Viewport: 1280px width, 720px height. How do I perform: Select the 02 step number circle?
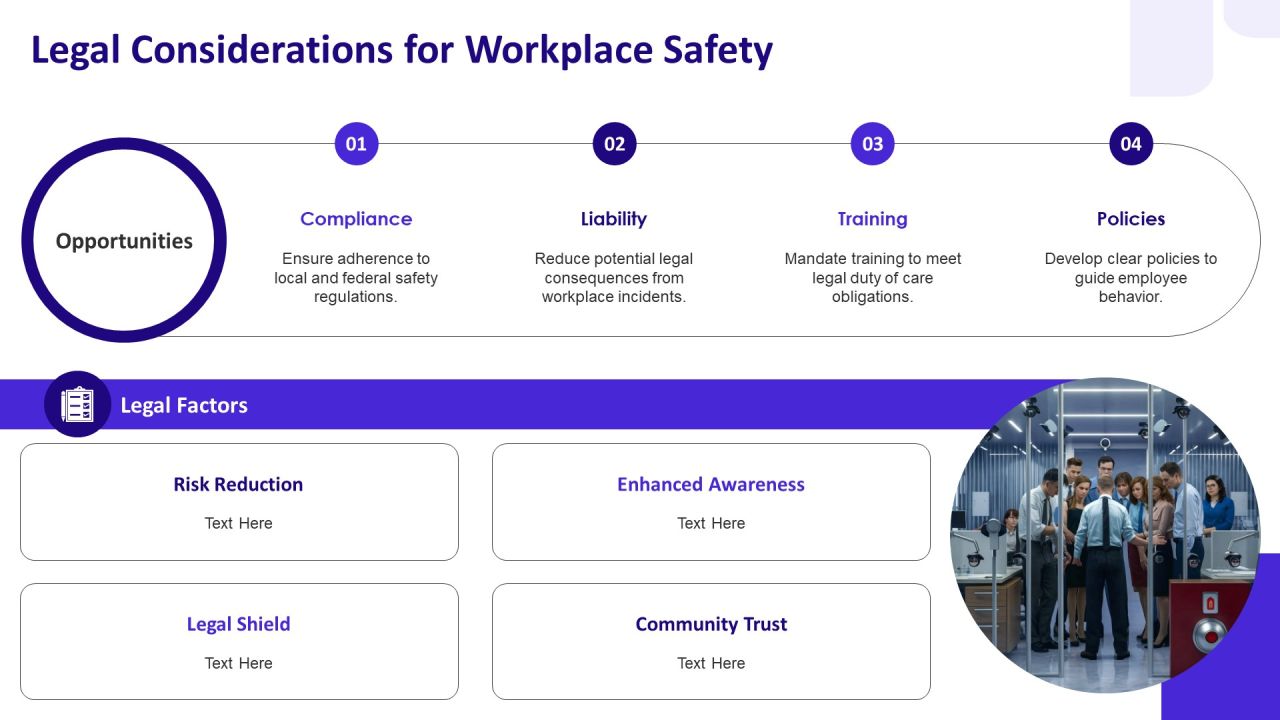pyautogui.click(x=614, y=144)
